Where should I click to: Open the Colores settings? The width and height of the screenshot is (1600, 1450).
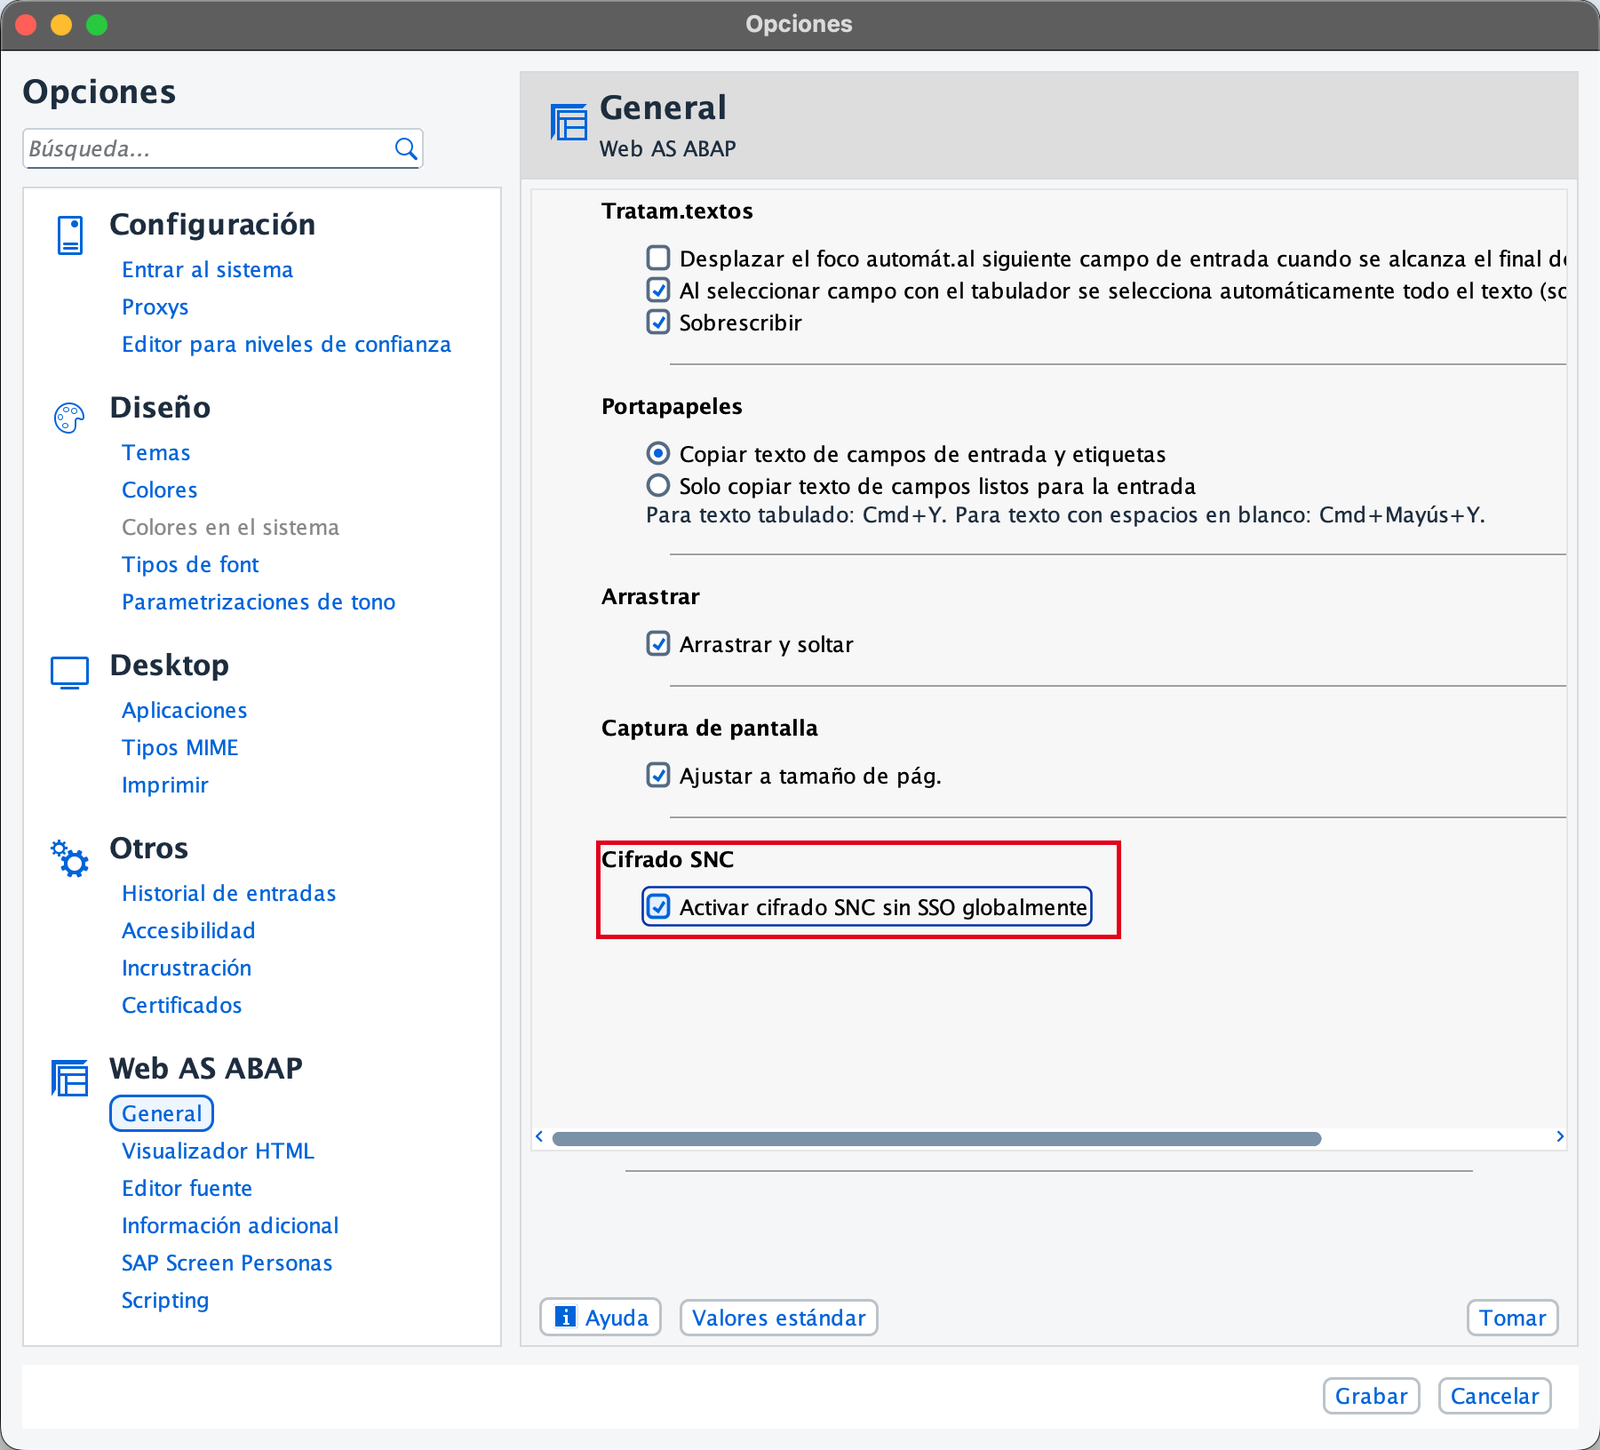point(159,490)
